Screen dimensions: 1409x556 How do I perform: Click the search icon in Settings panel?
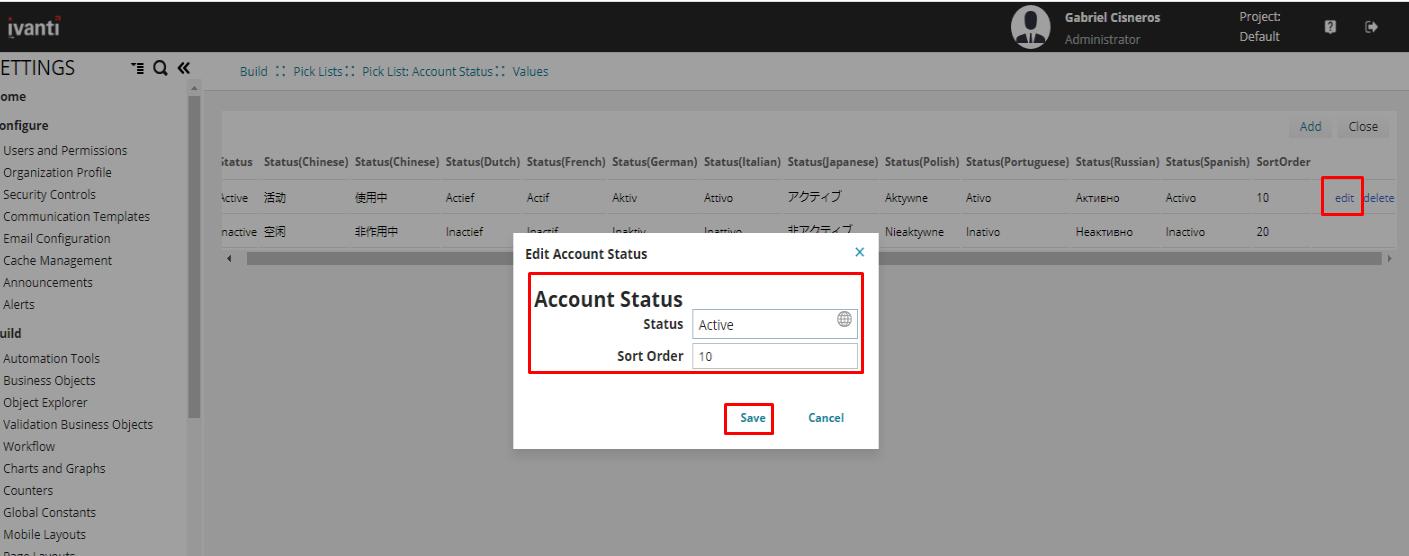pos(160,68)
